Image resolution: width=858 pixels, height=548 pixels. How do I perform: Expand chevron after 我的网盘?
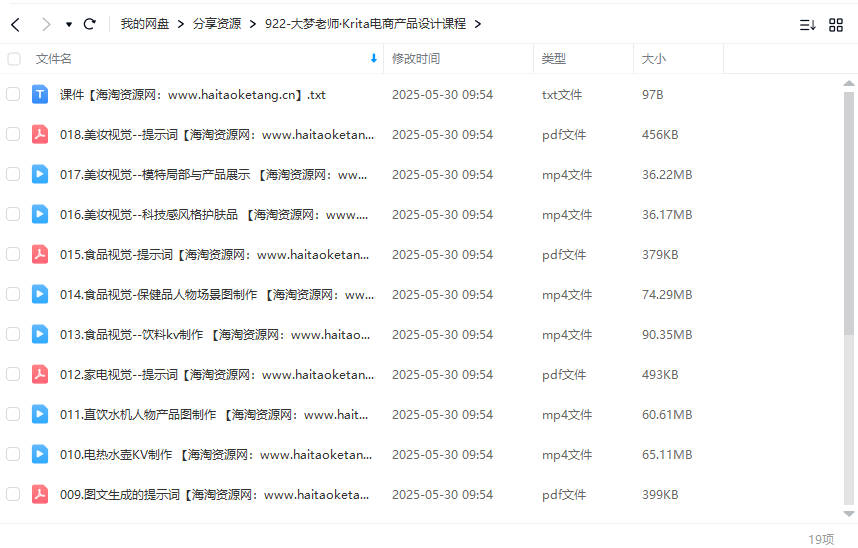tap(181, 24)
